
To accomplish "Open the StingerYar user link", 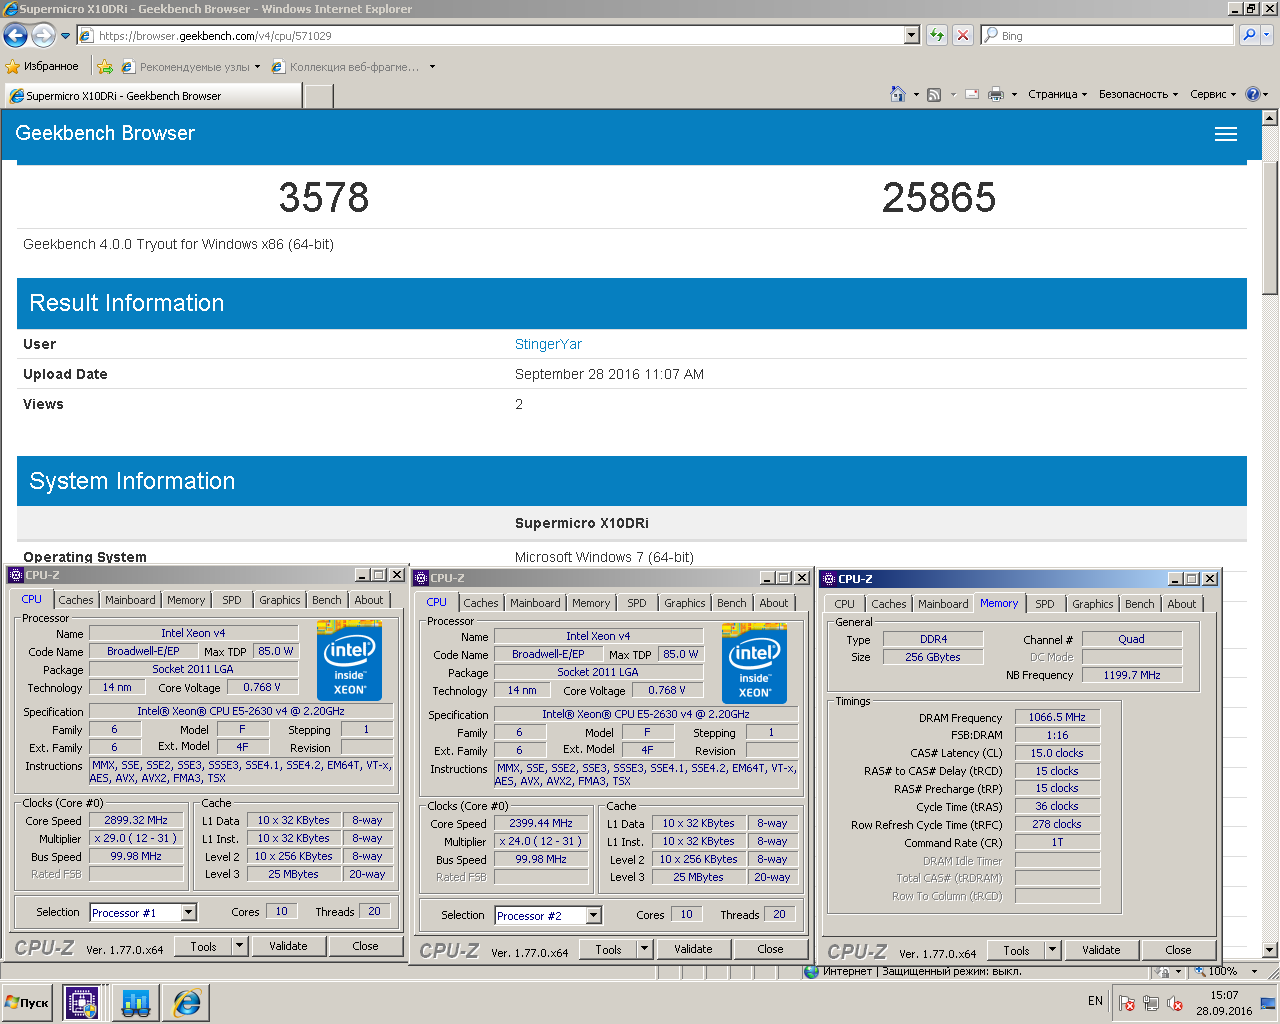I will (548, 344).
